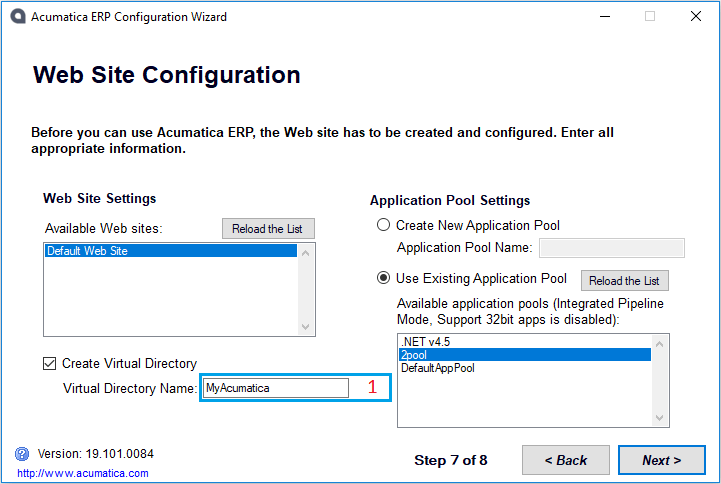This screenshot has height=484, width=721.
Task: Select DefaultAppPool in the pools list
Action: tap(525, 368)
